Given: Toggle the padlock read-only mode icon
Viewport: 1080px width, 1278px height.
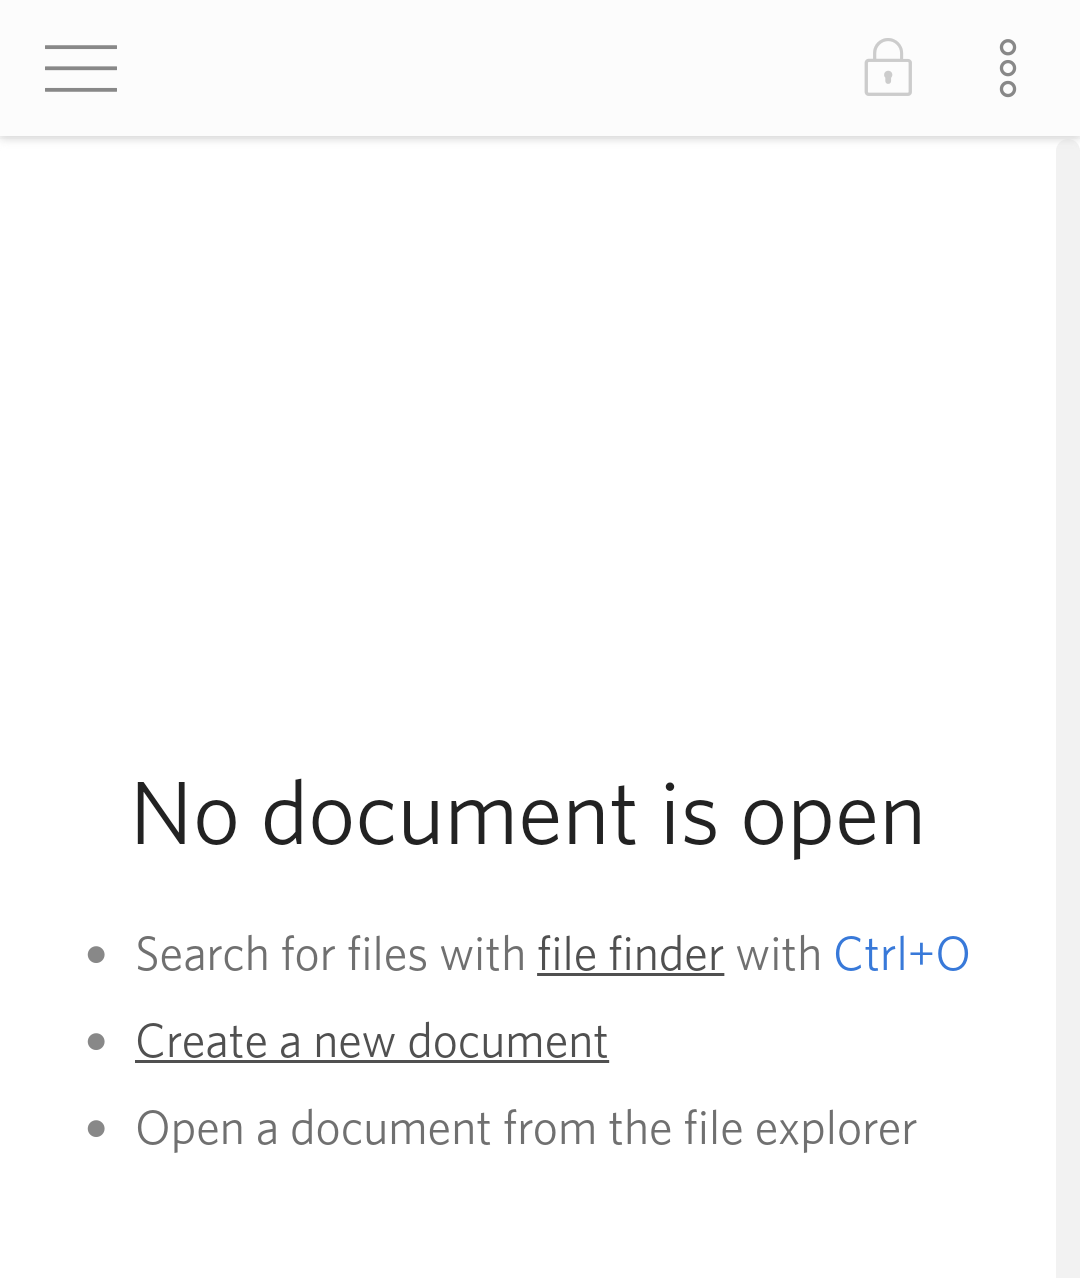Looking at the screenshot, I should 888,68.
